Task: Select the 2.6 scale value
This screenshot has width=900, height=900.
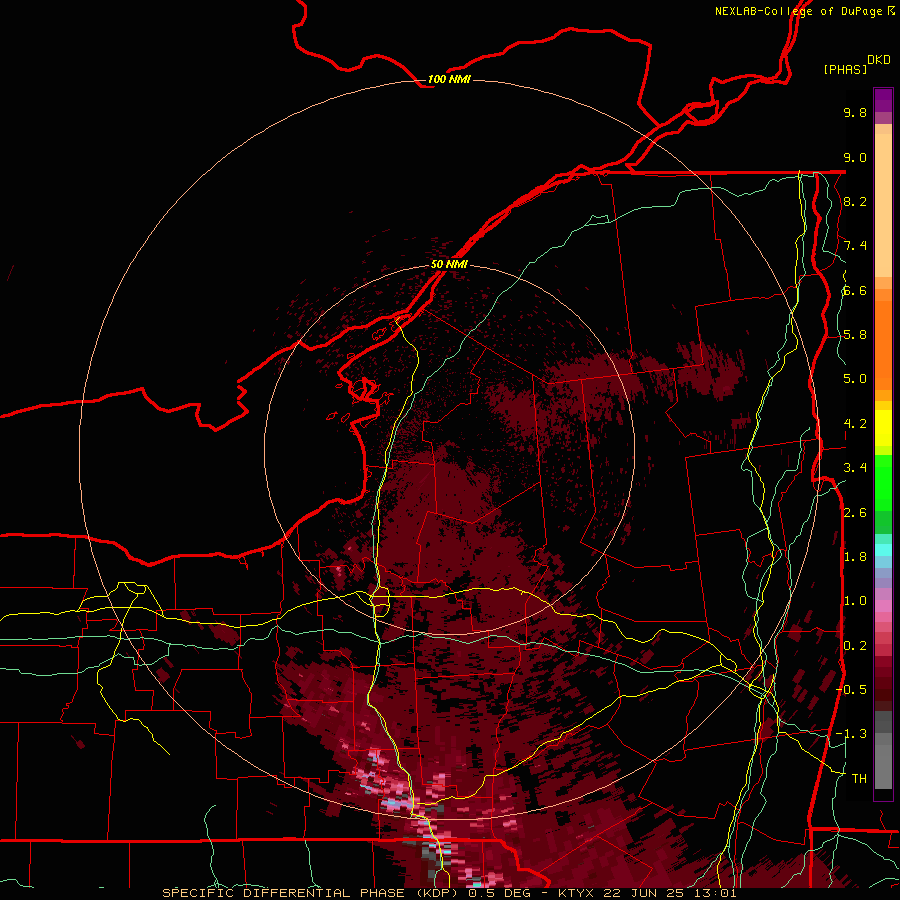Action: coord(855,513)
